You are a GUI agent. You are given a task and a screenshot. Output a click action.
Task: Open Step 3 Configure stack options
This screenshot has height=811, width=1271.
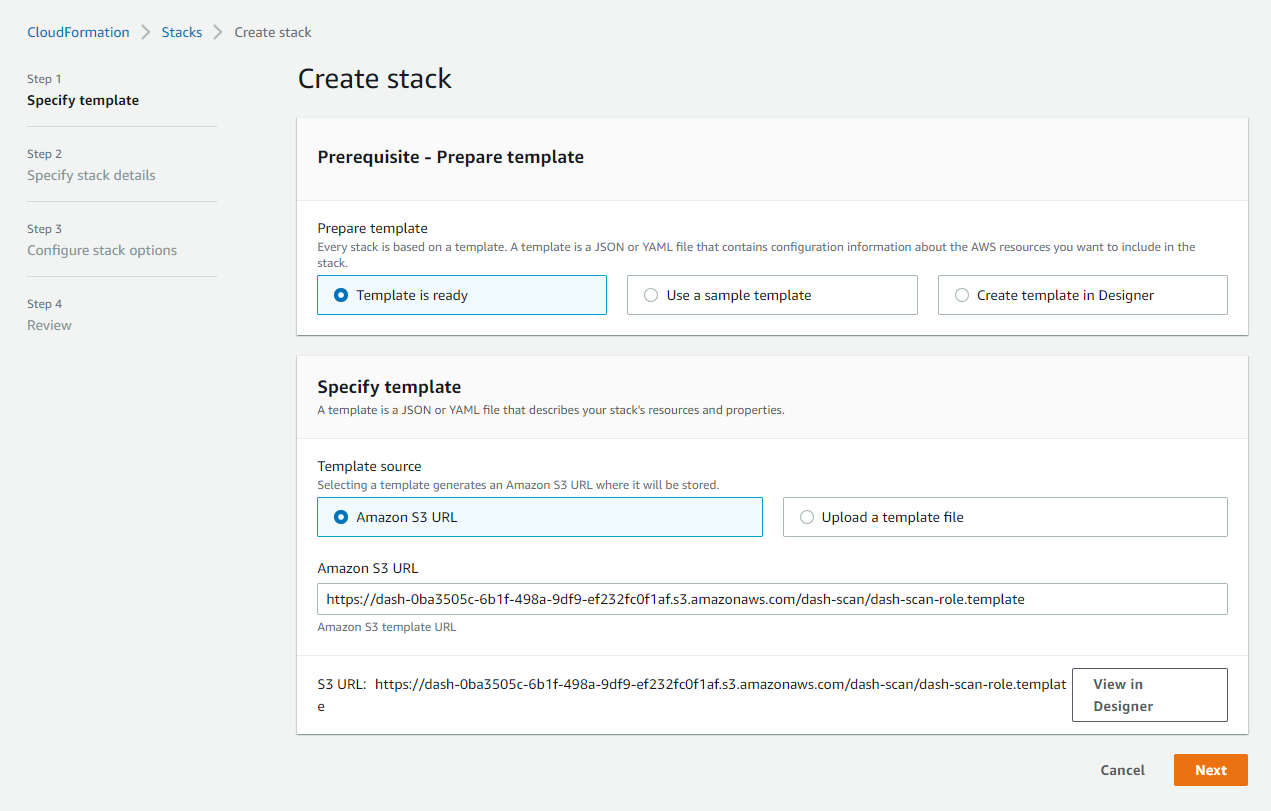(102, 250)
